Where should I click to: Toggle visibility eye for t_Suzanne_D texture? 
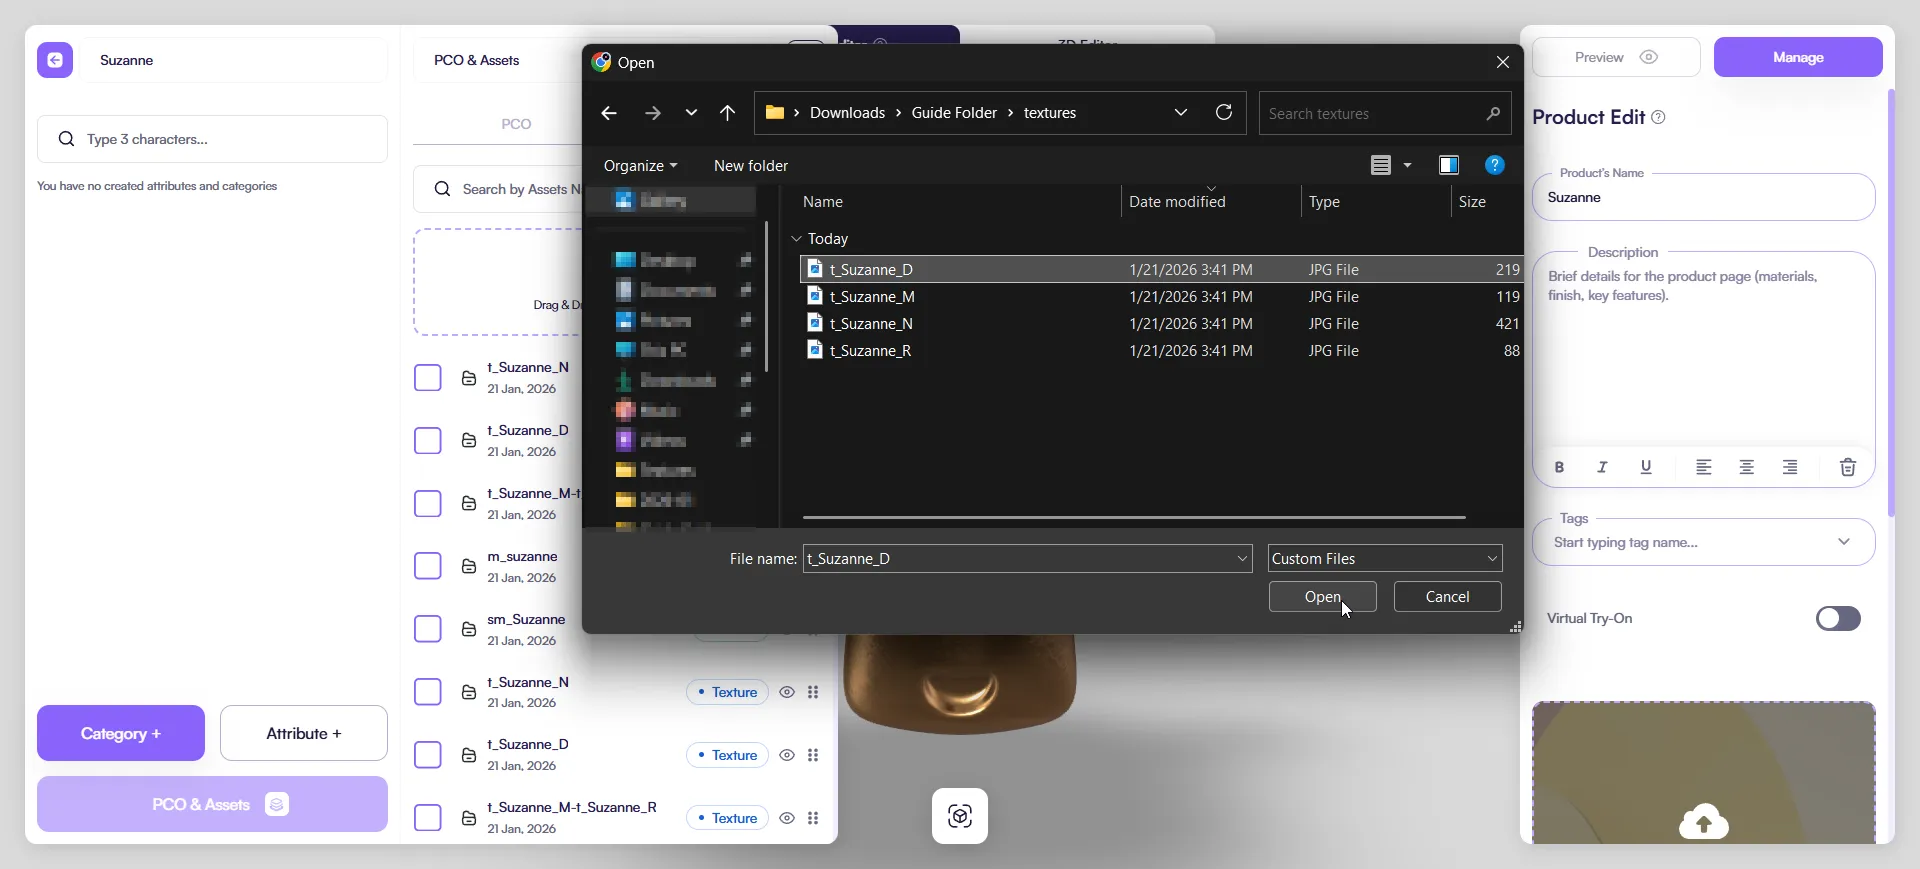787,755
